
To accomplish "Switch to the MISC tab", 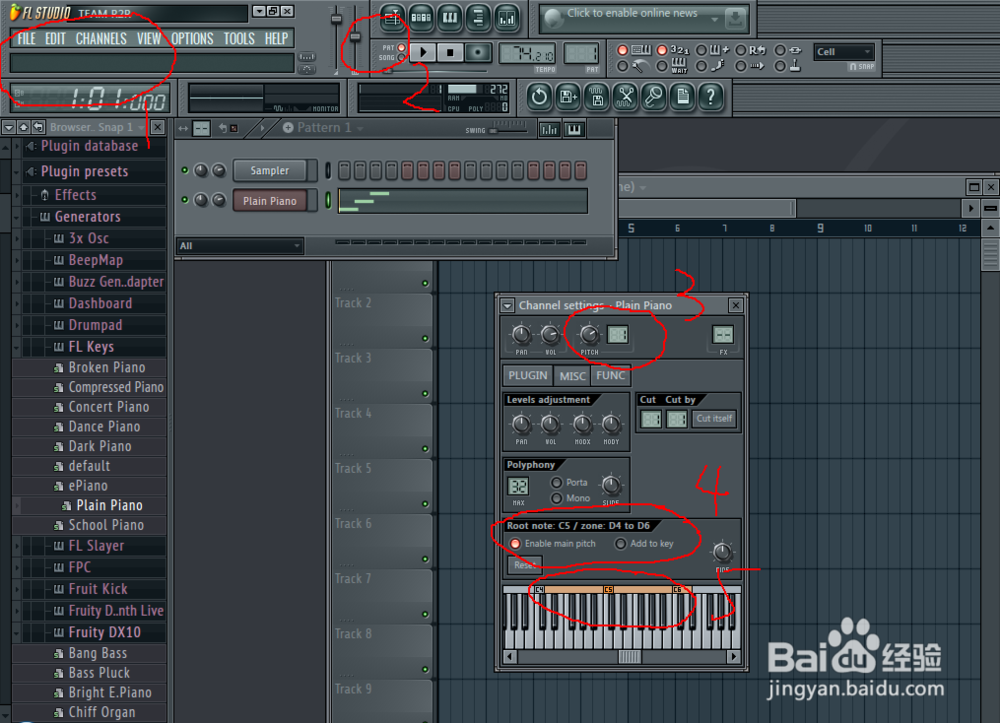I will tap(572, 376).
